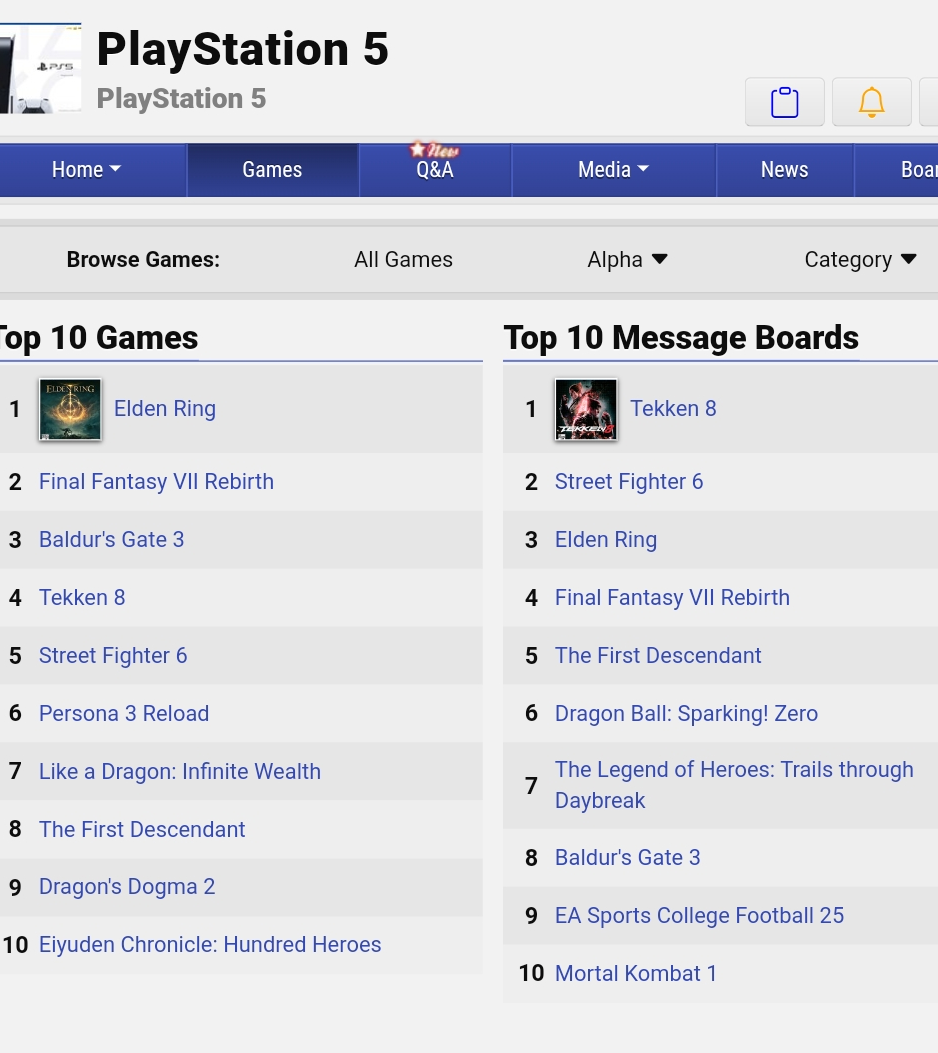
Task: Open Baldur's Gate 3 in Top 10 Games
Action: [111, 539]
